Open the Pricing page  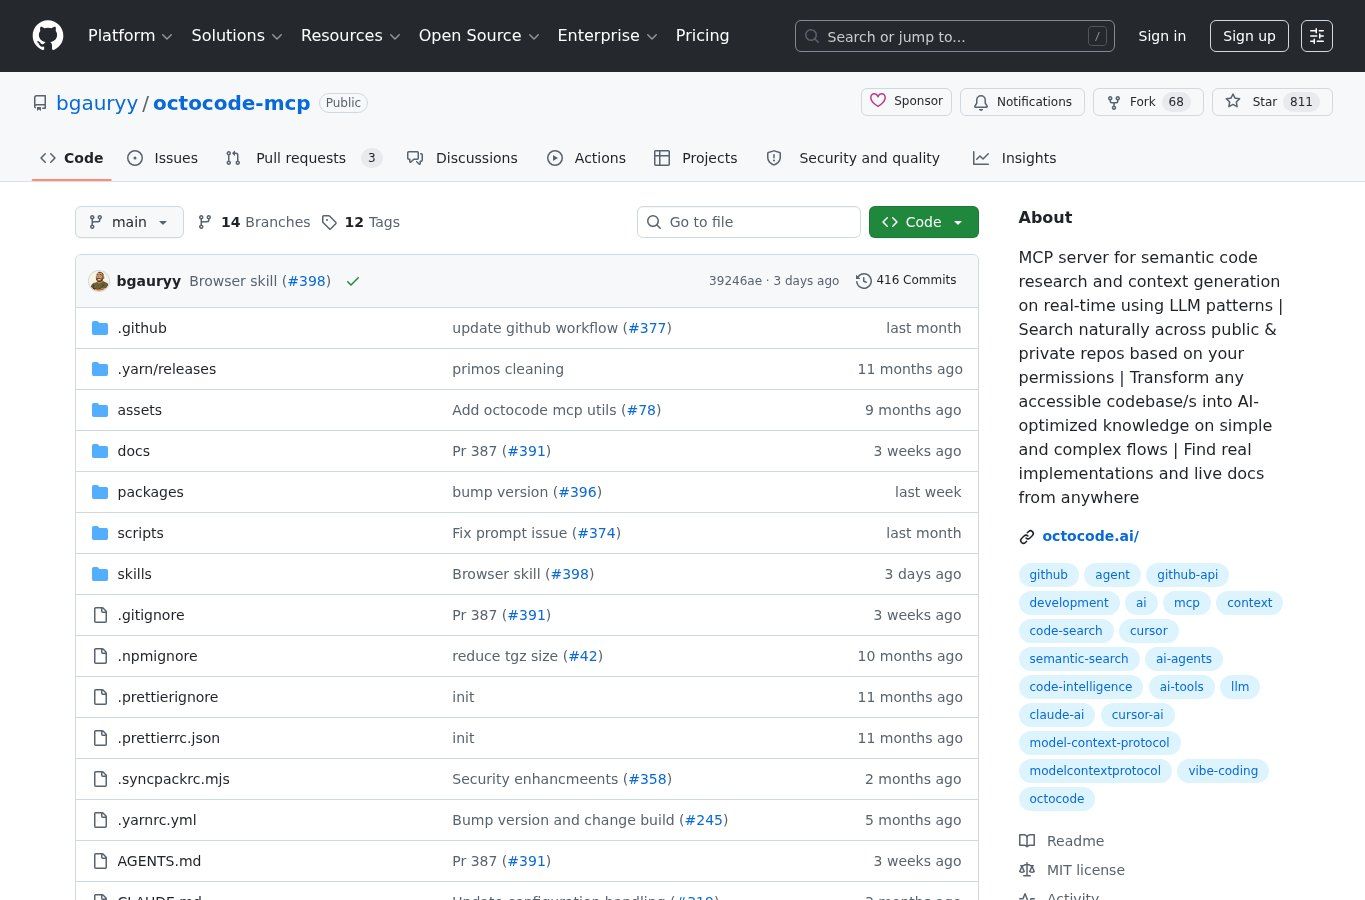pos(702,36)
